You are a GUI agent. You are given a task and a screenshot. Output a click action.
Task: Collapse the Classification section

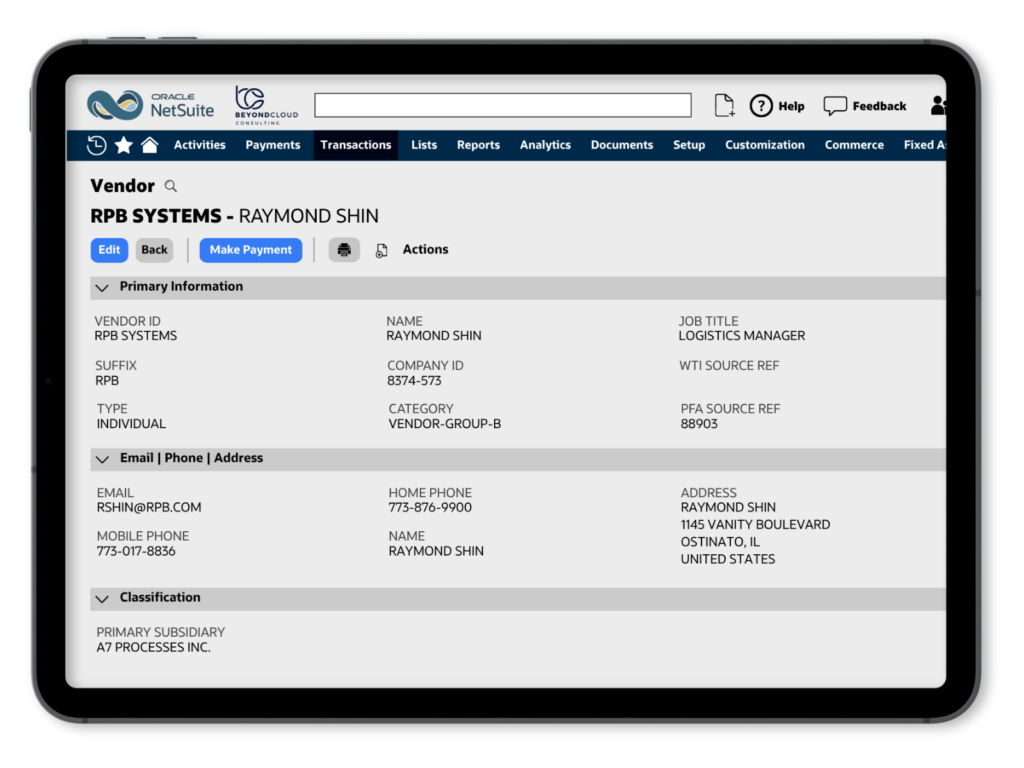tap(103, 598)
